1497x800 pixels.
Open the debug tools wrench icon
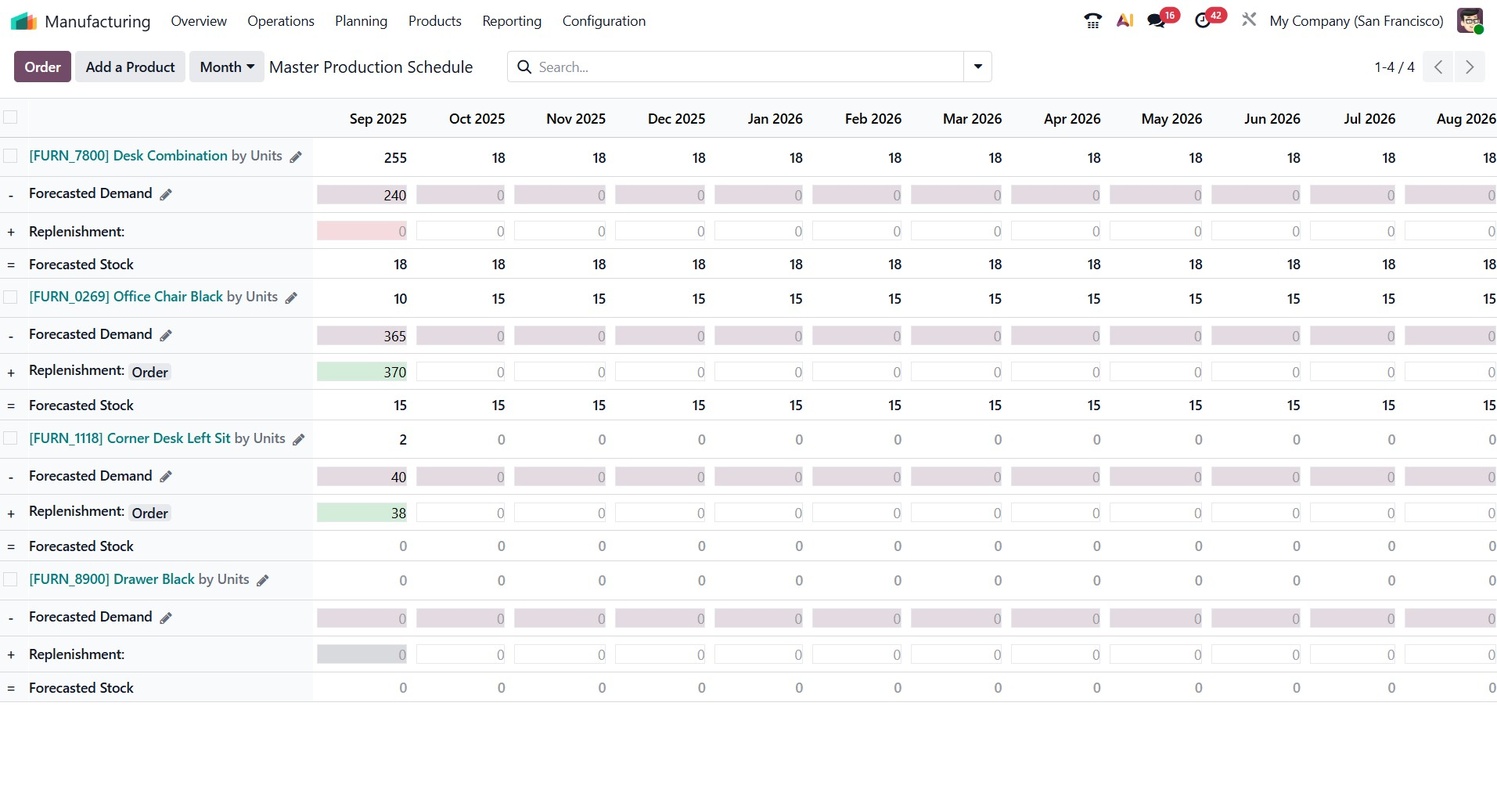click(1248, 20)
